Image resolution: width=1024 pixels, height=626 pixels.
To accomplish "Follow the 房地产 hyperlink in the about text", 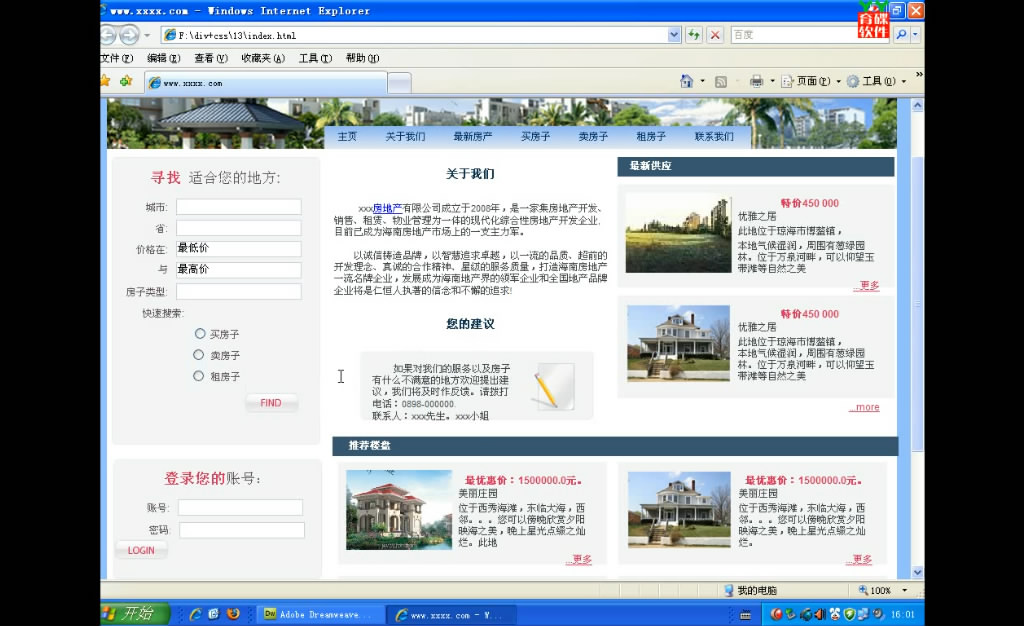I will point(387,208).
